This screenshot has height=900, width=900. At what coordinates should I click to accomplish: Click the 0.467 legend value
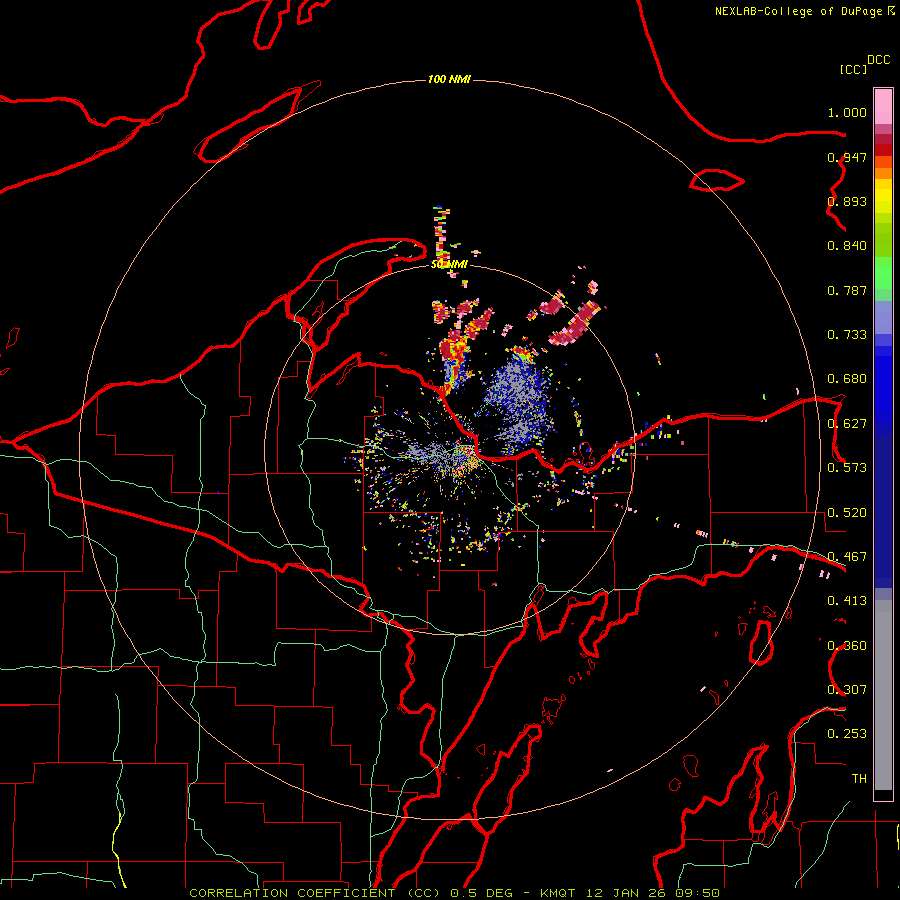(x=847, y=557)
